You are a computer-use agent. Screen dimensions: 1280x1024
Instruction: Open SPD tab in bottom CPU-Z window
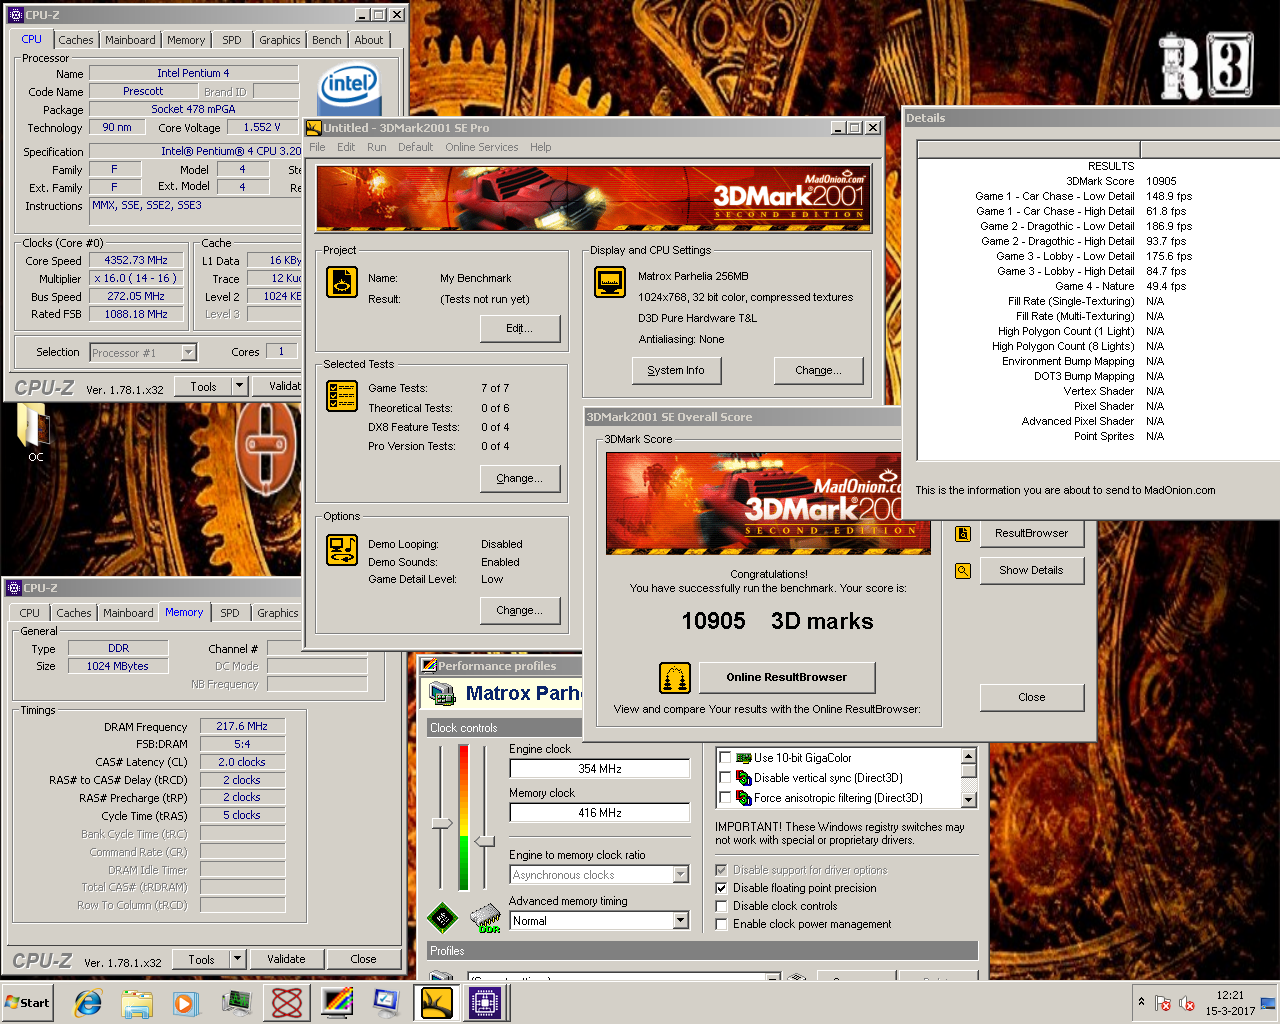tap(230, 613)
